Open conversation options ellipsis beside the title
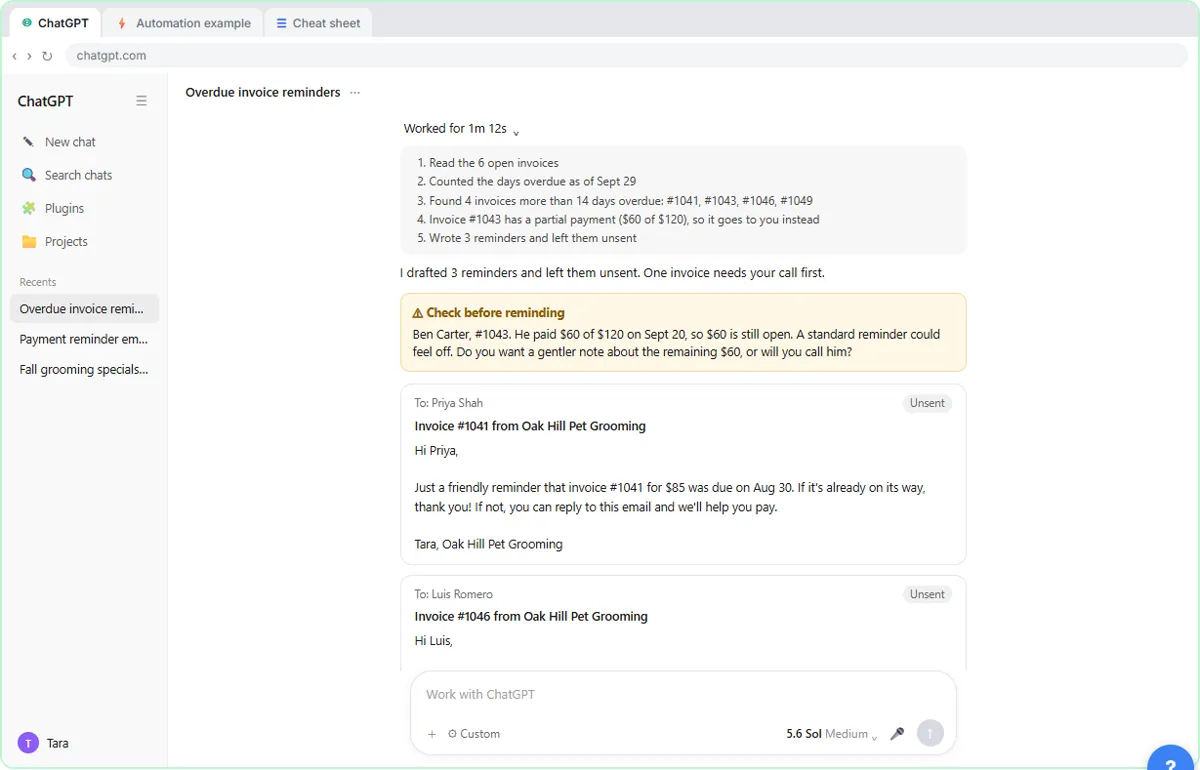 point(355,93)
